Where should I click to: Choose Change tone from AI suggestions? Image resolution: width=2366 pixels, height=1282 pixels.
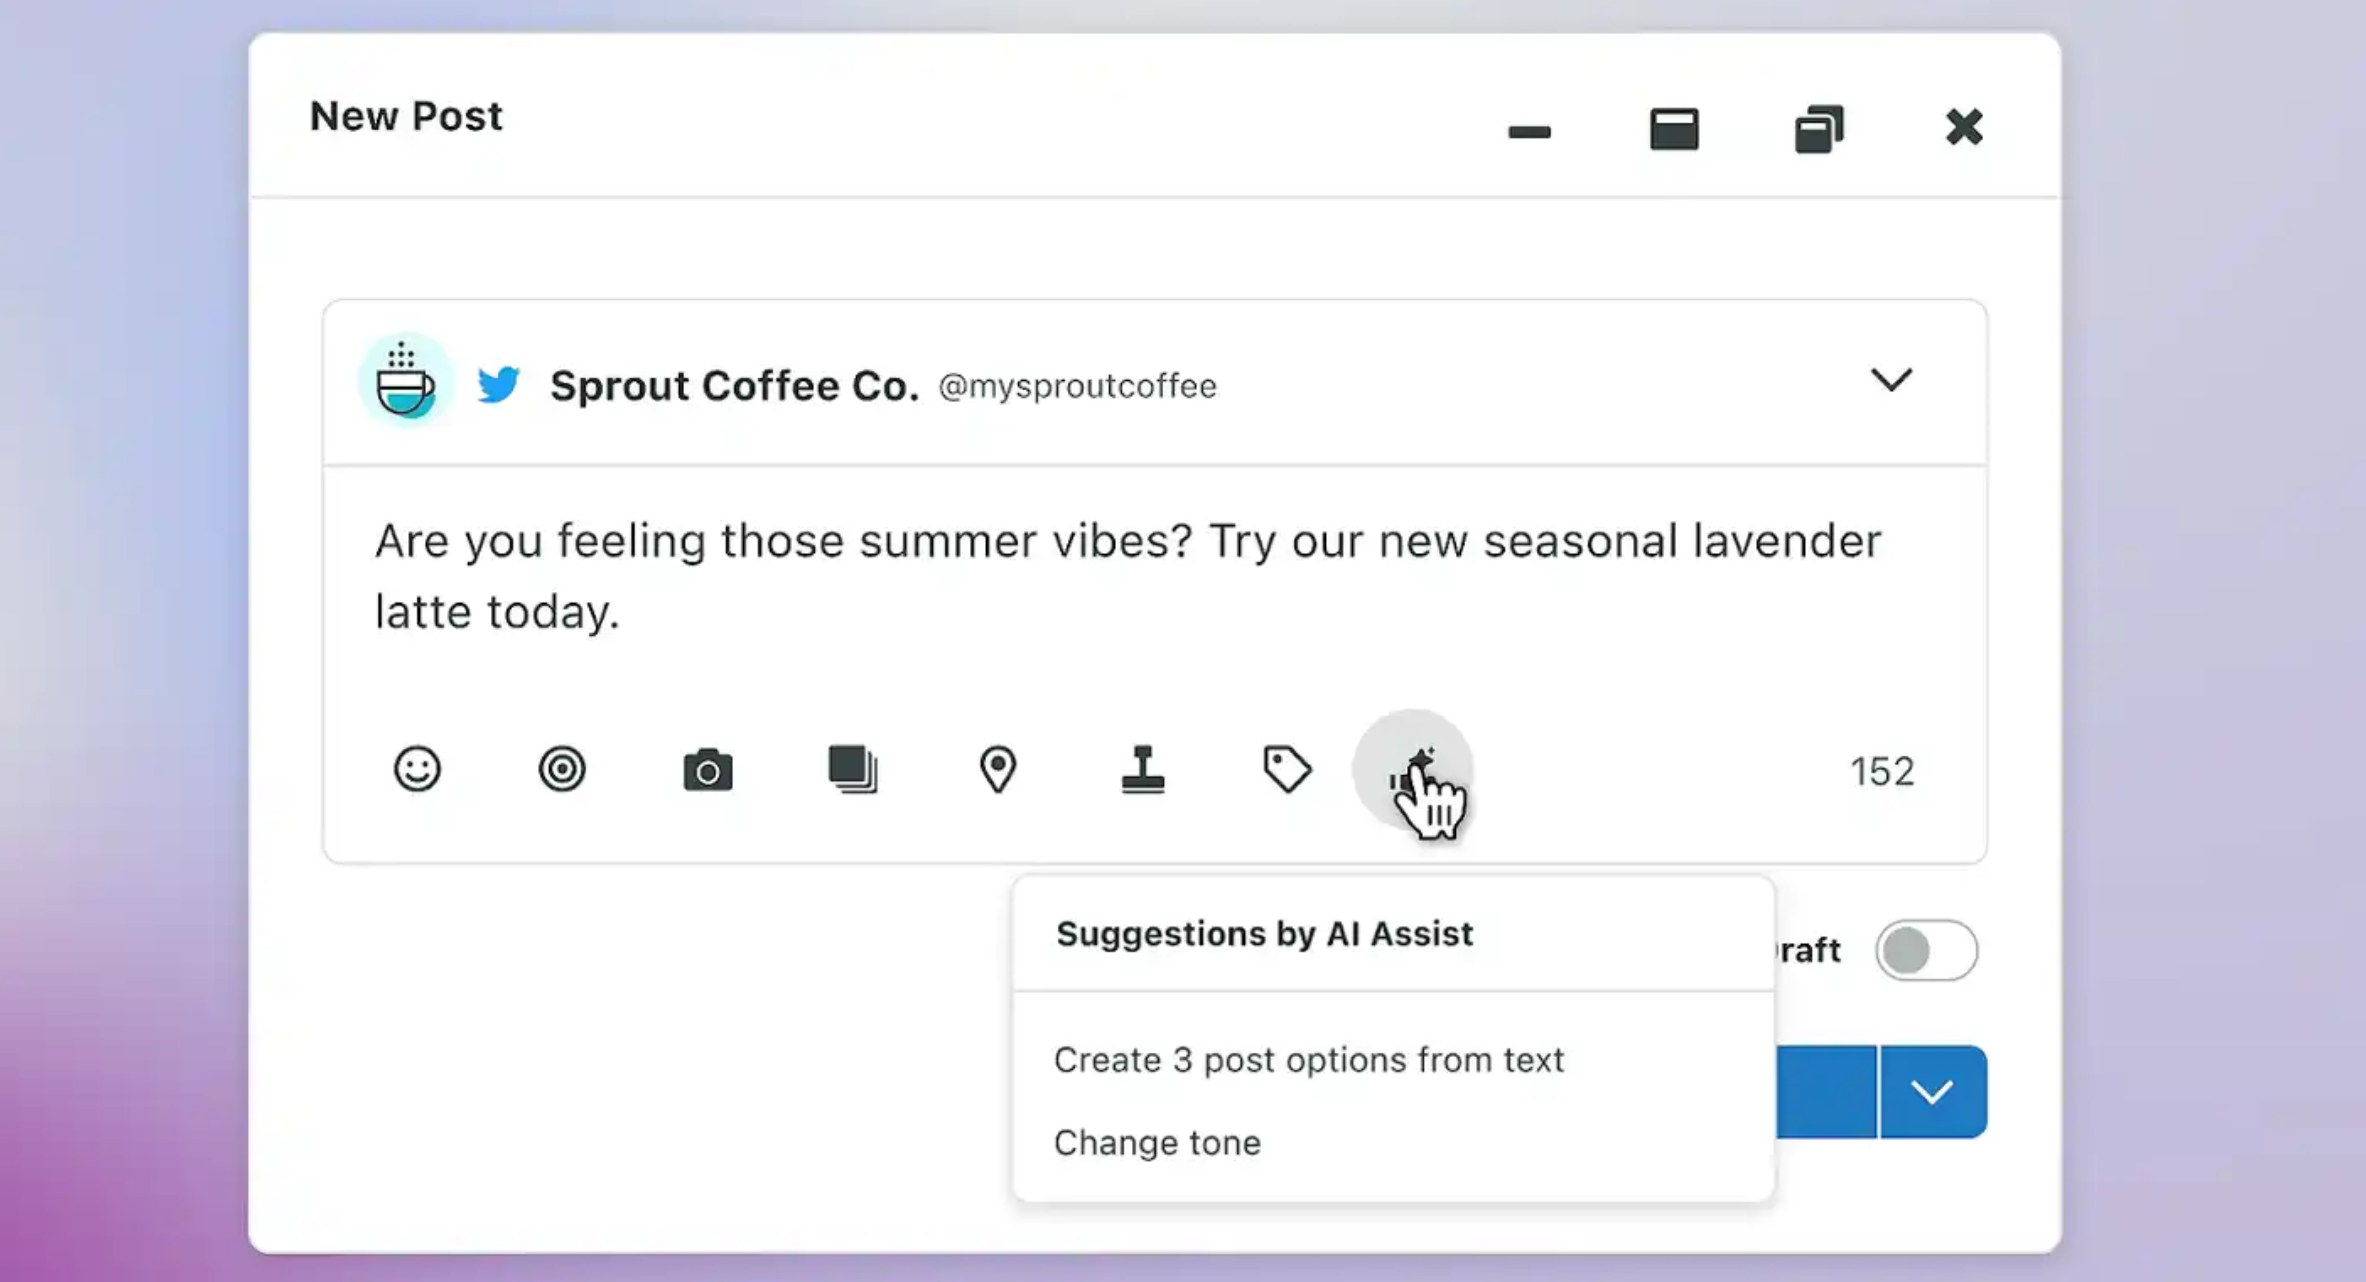pyautogui.click(x=1157, y=1143)
